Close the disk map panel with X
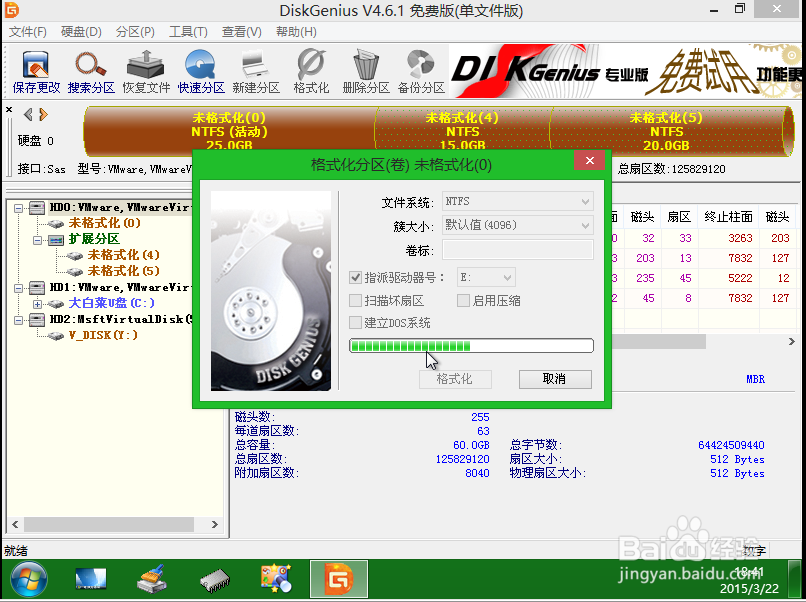The image size is (806, 602). [9, 110]
